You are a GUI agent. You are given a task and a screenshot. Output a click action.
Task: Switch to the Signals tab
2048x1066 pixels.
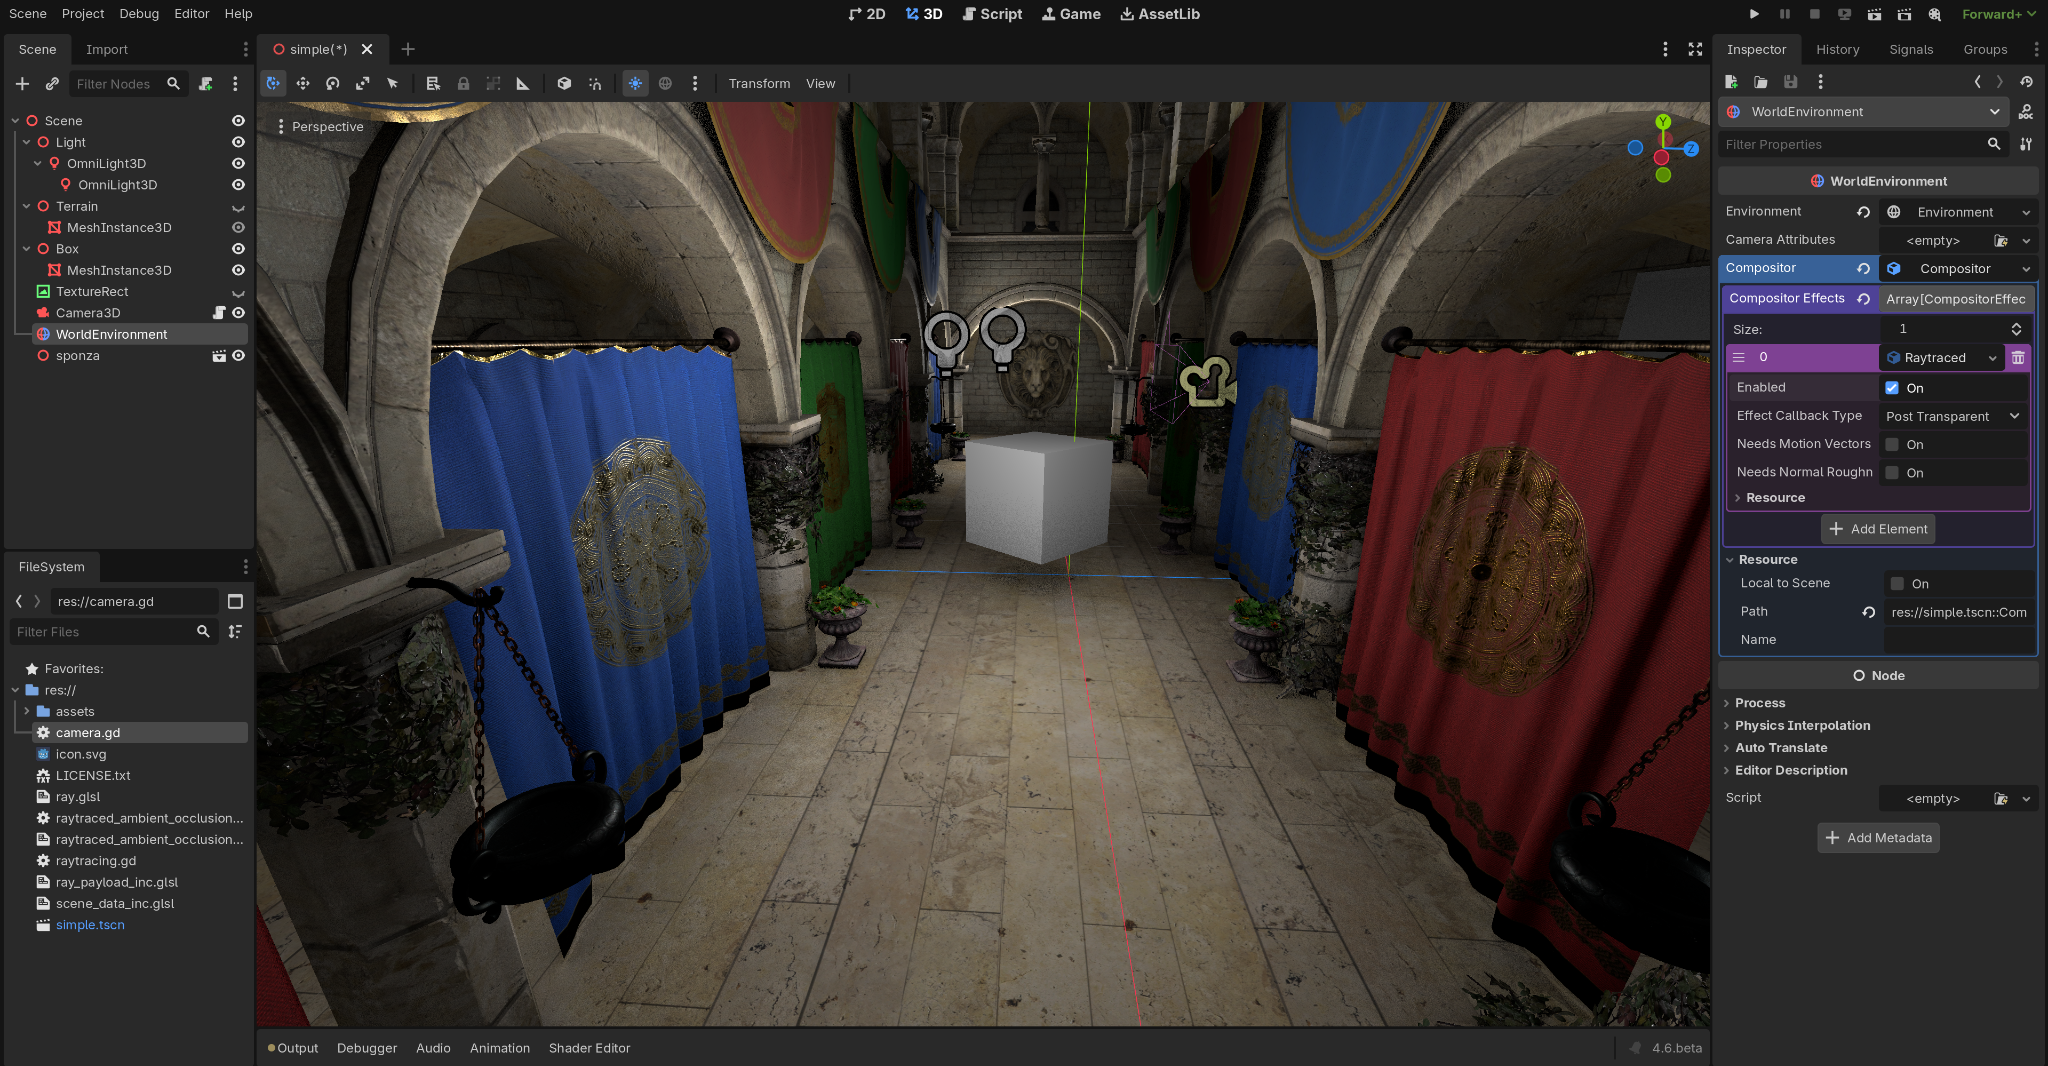(1911, 49)
